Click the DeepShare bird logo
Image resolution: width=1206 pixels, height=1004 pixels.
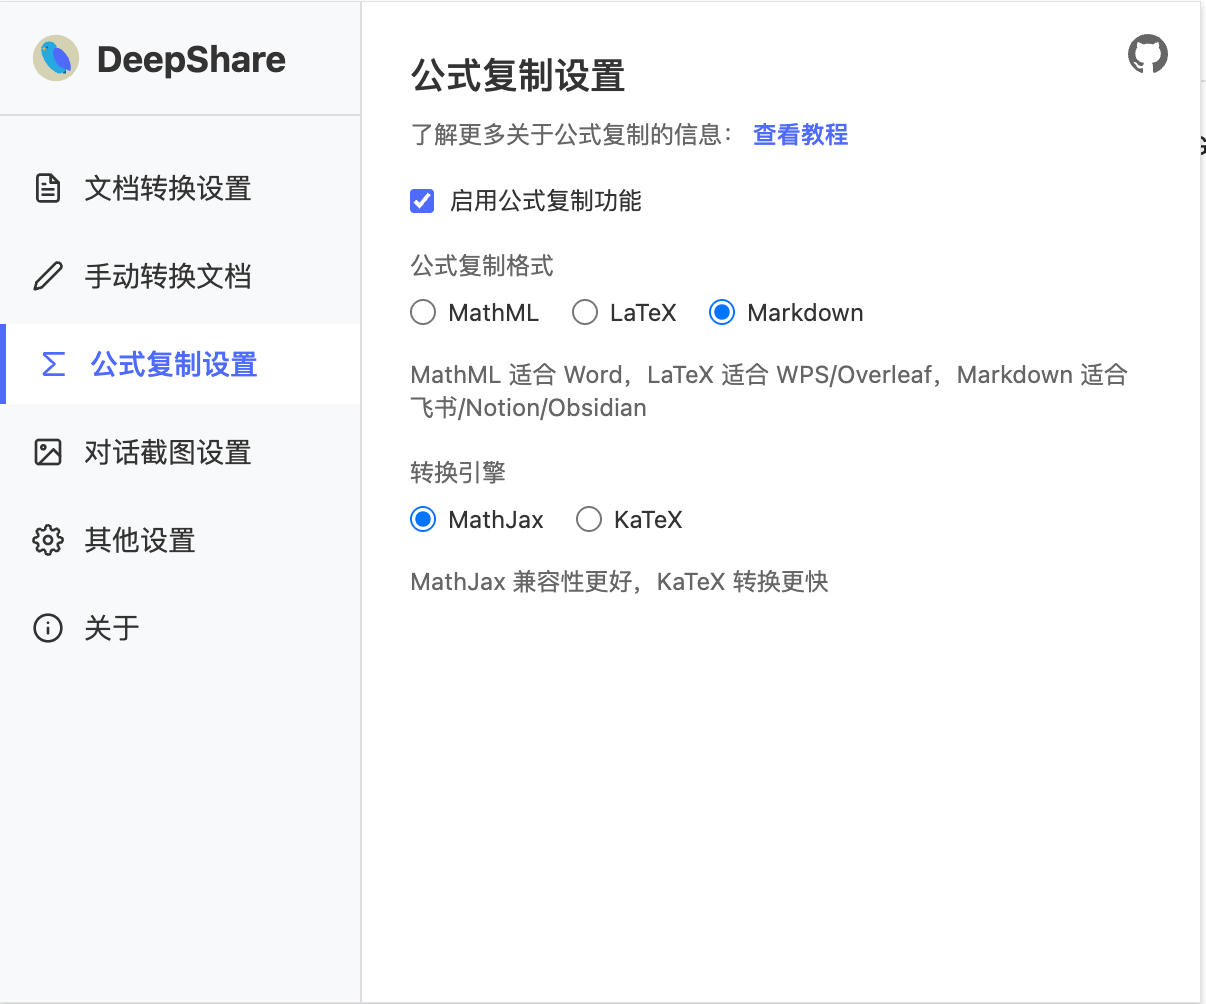[x=56, y=58]
